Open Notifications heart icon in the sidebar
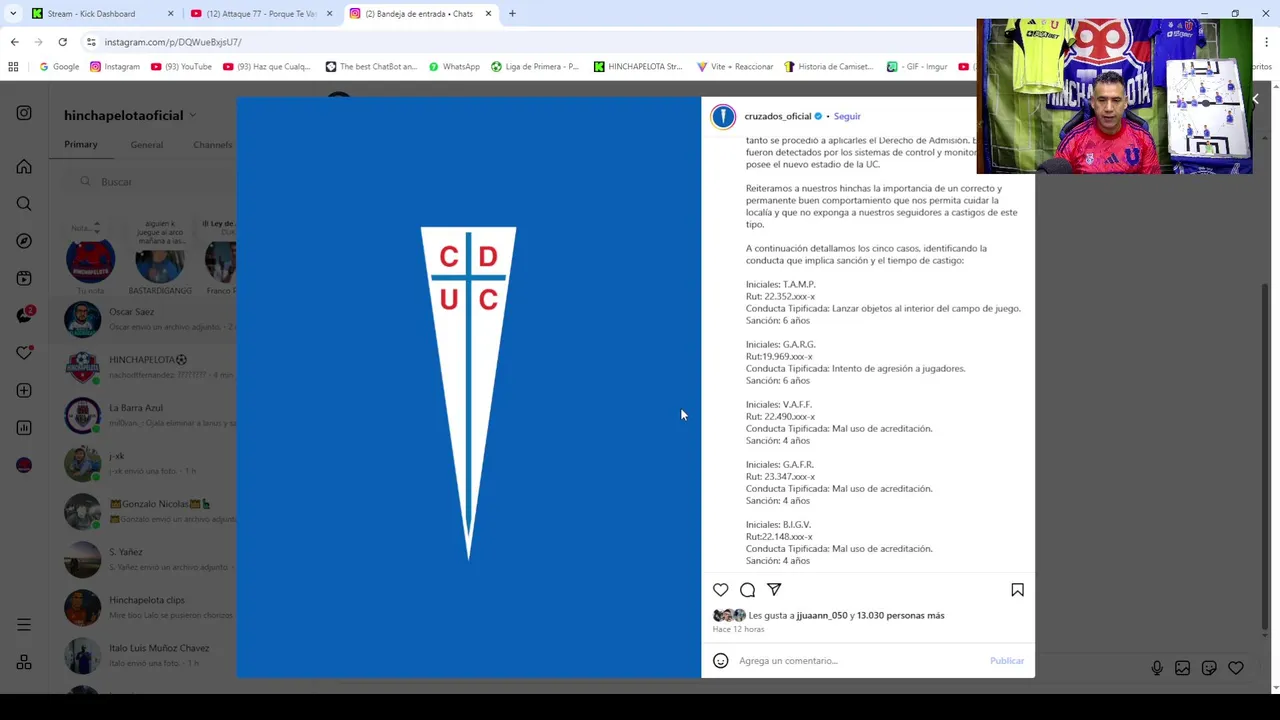This screenshot has width=1280, height=720. click(24, 353)
